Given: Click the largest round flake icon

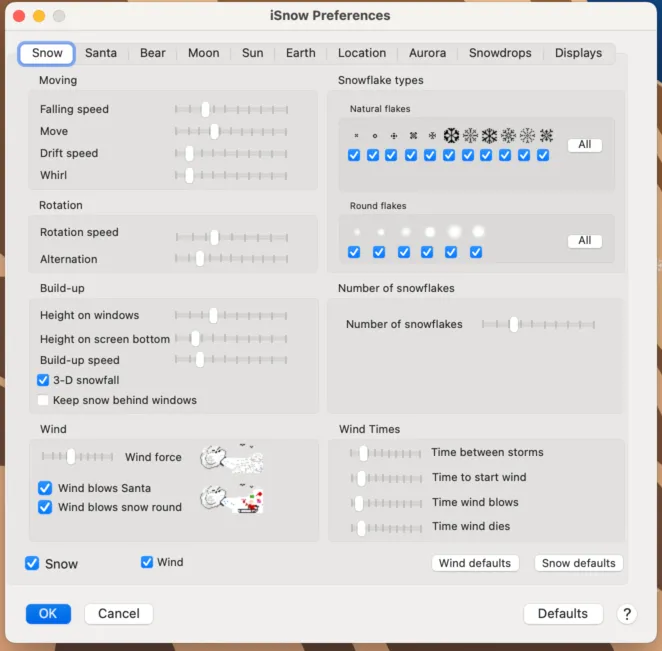Looking at the screenshot, I should tap(478, 232).
